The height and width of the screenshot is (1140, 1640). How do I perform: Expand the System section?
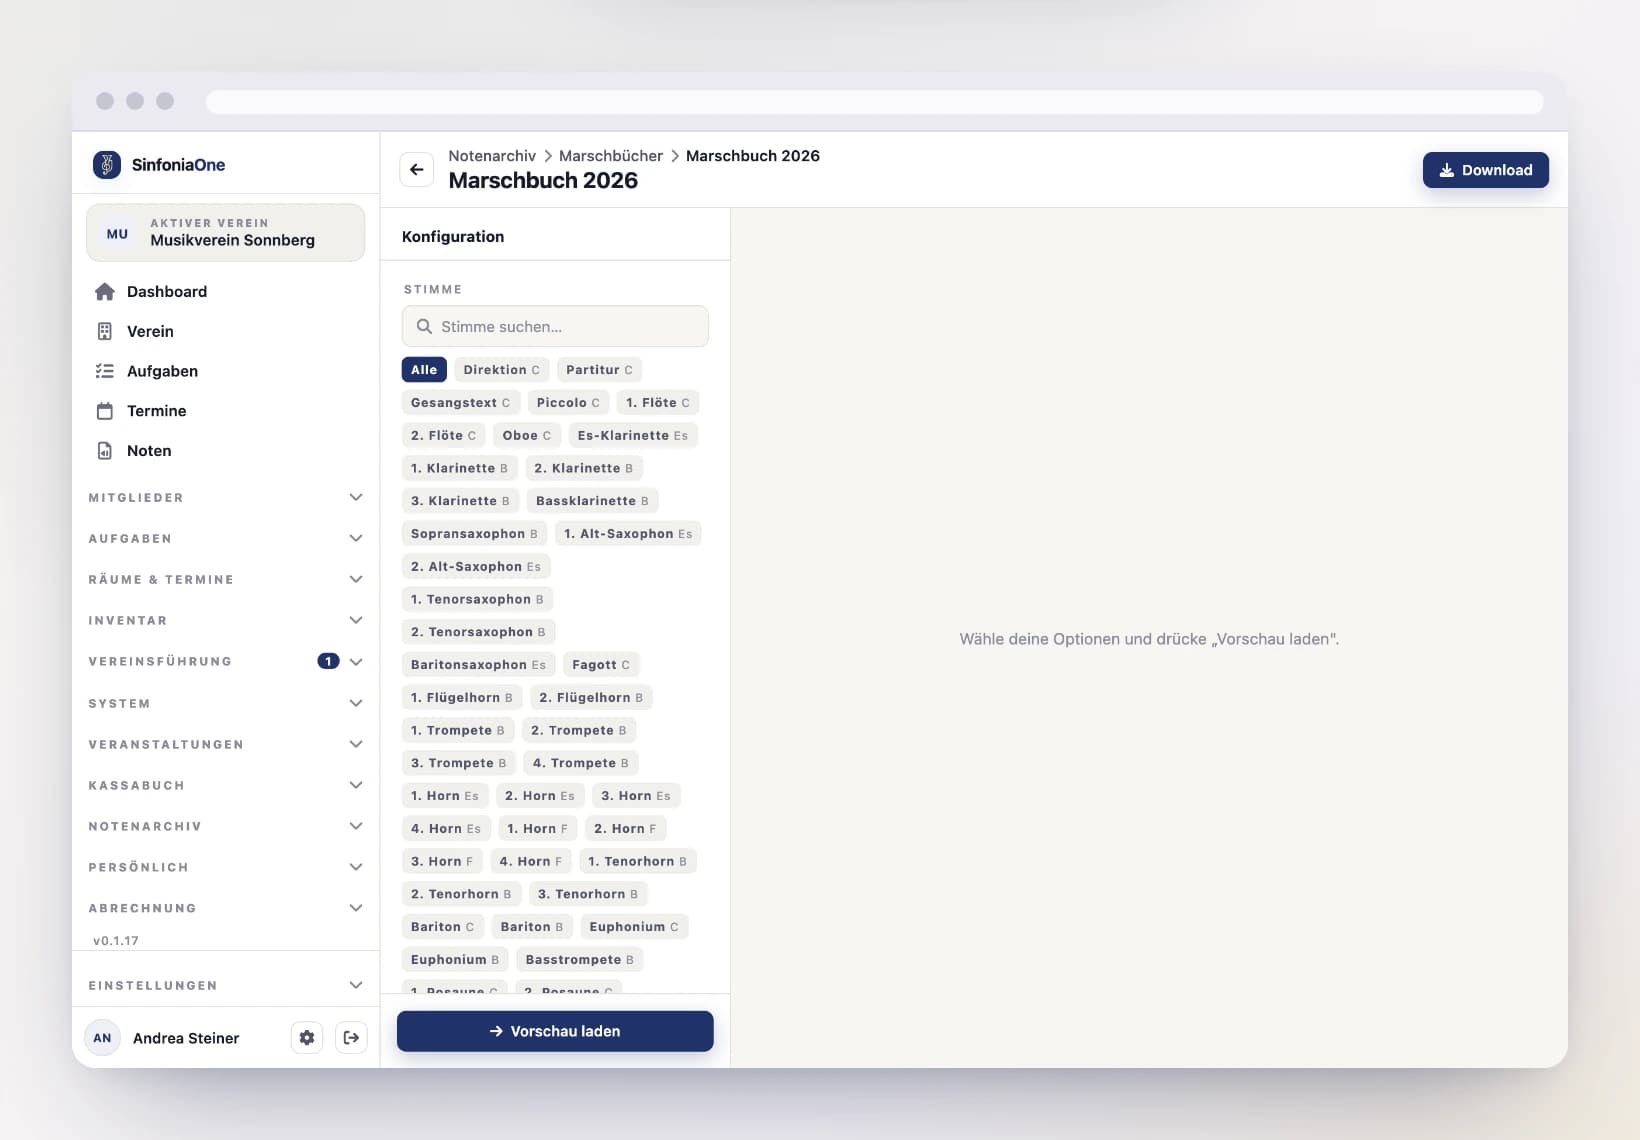pyautogui.click(x=226, y=704)
